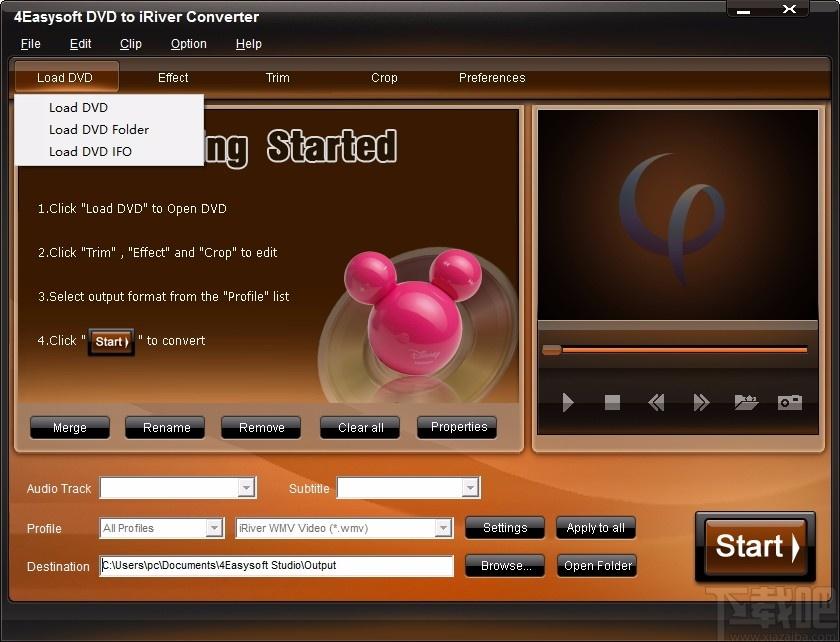
Task: Click the orange playback progress bar
Action: (684, 350)
